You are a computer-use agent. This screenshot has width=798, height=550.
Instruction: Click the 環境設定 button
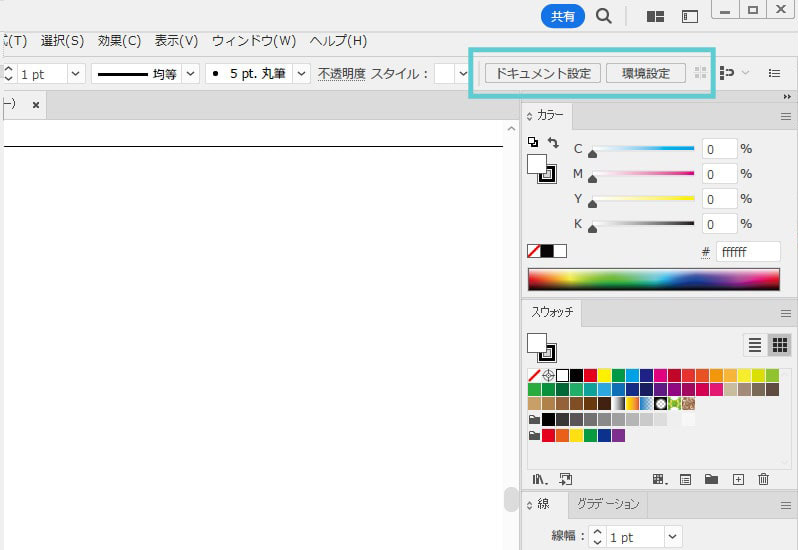(x=646, y=73)
